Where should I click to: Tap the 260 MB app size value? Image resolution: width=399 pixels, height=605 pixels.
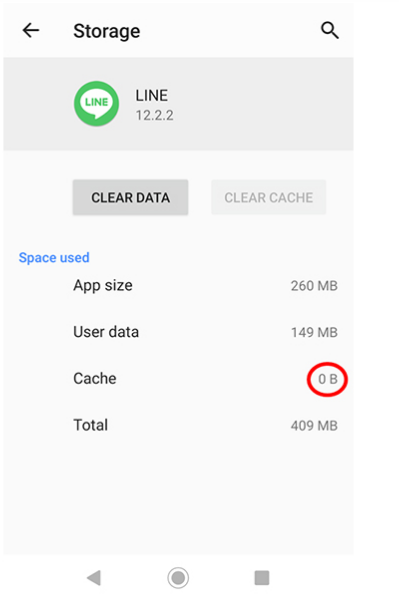click(x=314, y=286)
